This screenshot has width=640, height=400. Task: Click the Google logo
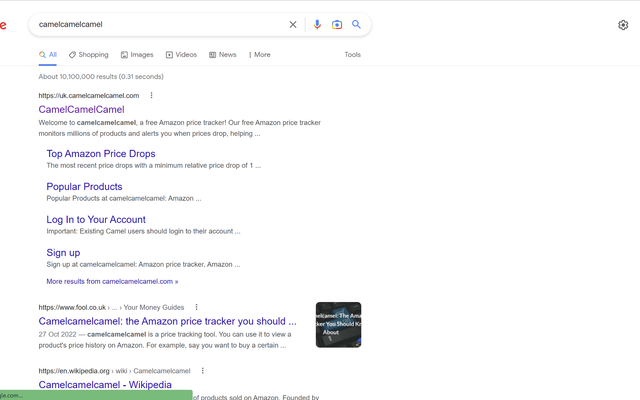pos(3,25)
